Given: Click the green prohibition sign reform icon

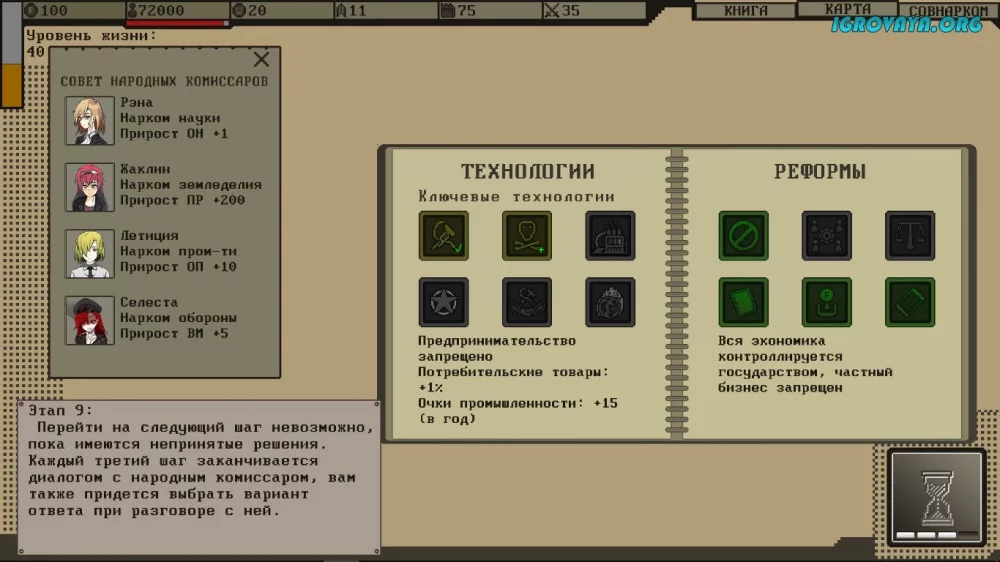Looking at the screenshot, I should point(743,236).
